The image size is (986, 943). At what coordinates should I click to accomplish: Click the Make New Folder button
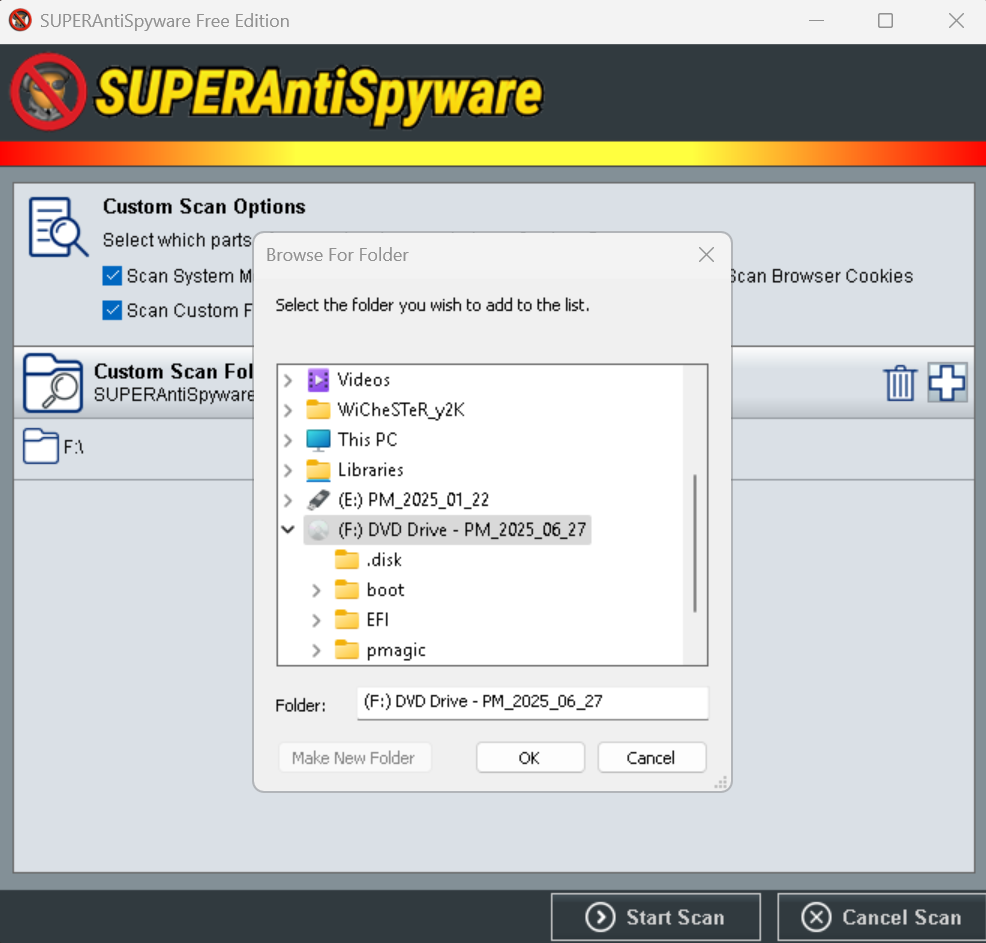[x=354, y=758]
